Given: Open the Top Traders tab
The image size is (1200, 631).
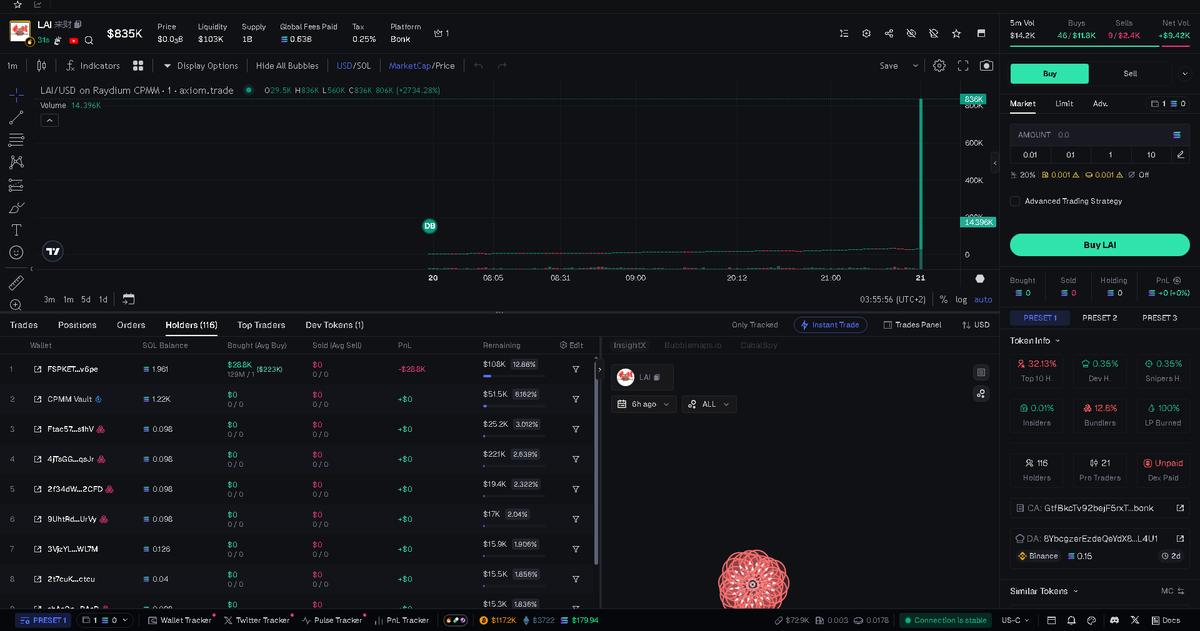Looking at the screenshot, I should 261,325.
